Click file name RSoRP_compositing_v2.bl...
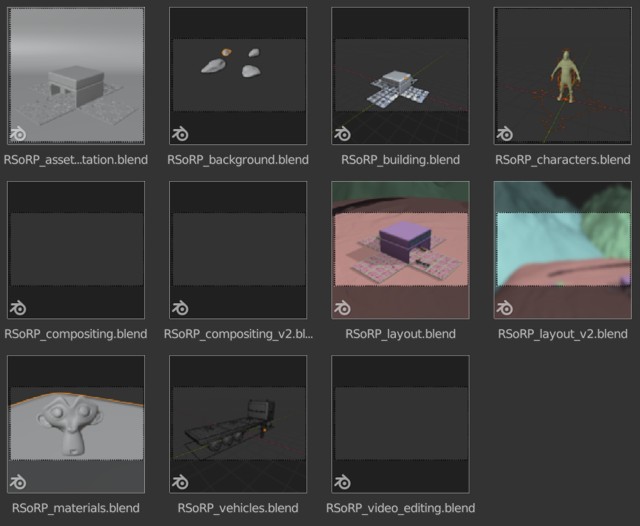This screenshot has width=640, height=526. [x=238, y=334]
